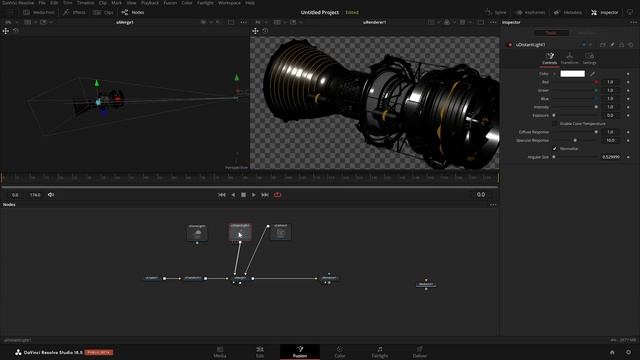Image resolution: width=640 pixels, height=360 pixels.
Task: Open Project Manager home icon
Action: point(612,352)
